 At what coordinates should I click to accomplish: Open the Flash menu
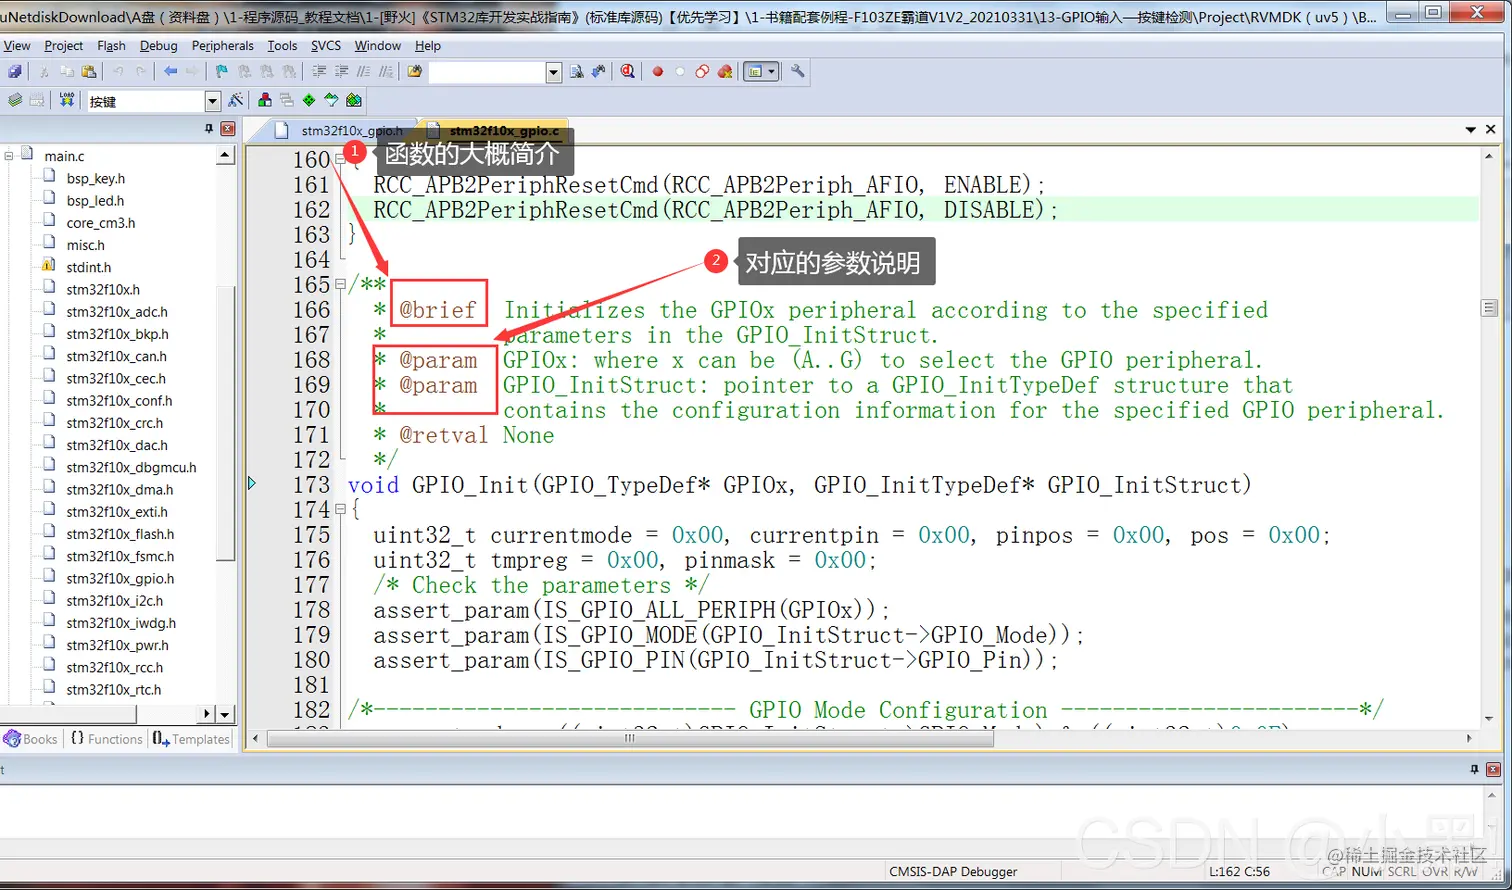[x=111, y=45]
